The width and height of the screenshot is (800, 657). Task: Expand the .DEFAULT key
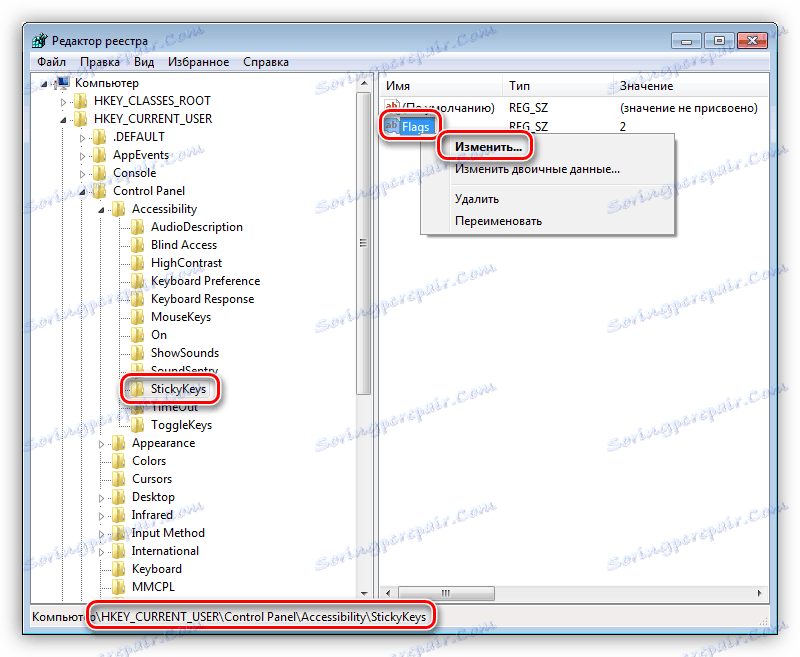(82, 138)
